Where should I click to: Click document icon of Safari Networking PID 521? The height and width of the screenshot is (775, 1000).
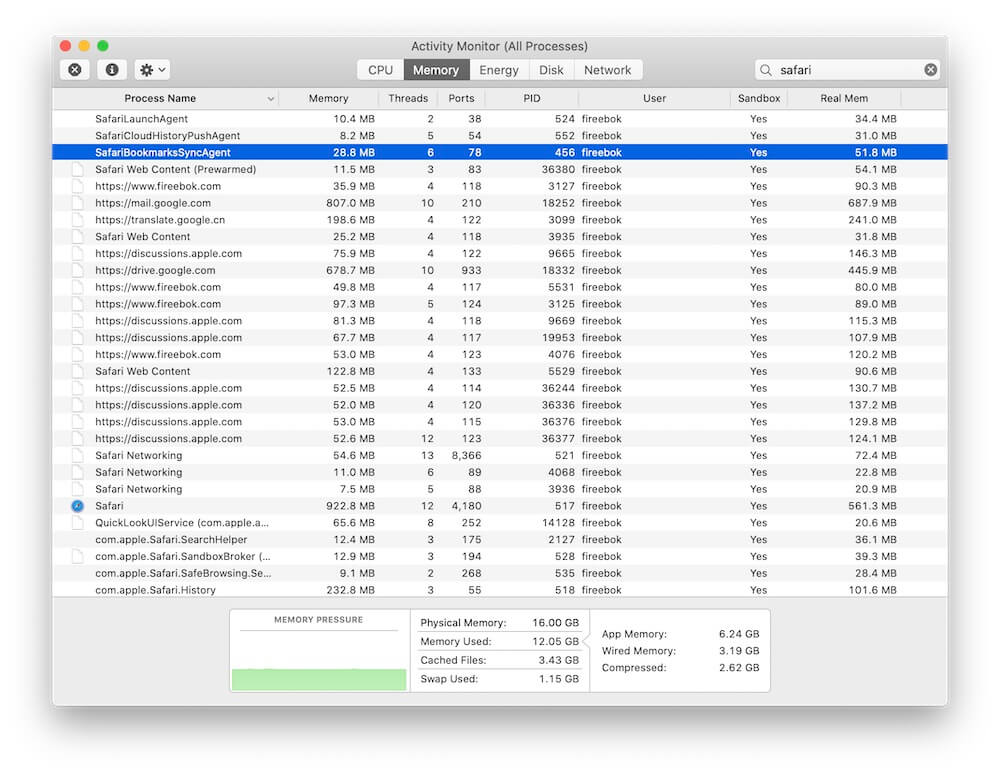pyautogui.click(x=78, y=455)
